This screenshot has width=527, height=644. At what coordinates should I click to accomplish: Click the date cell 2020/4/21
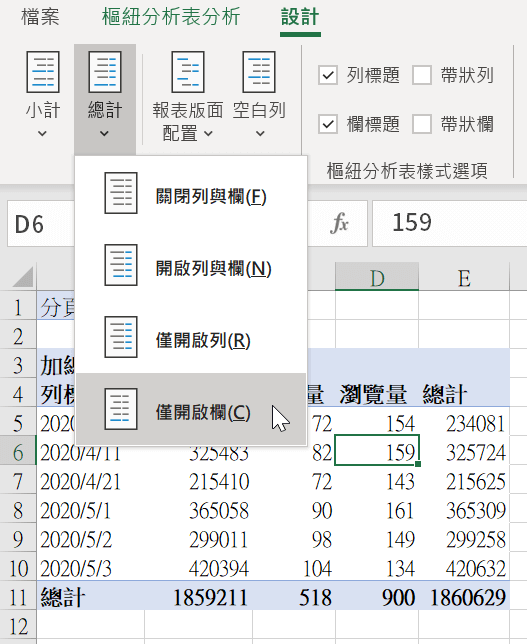(x=90, y=480)
